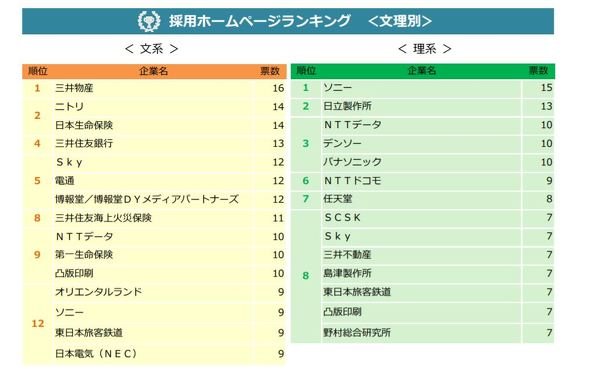Screen dimensions: 590x375
Task: Click 任天堂 entry
Action: tap(338, 199)
